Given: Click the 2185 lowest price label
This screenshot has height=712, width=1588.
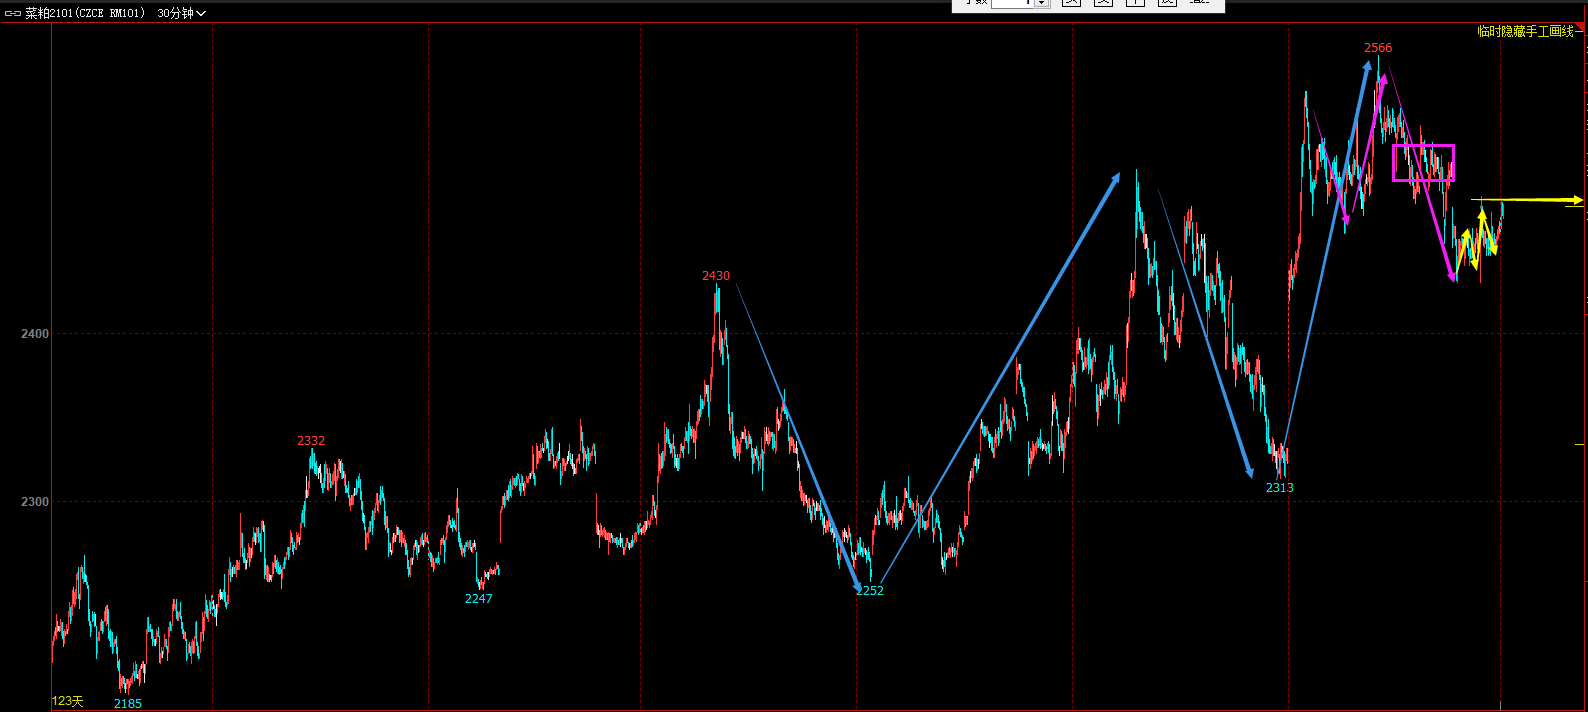Looking at the screenshot, I should click(128, 704).
